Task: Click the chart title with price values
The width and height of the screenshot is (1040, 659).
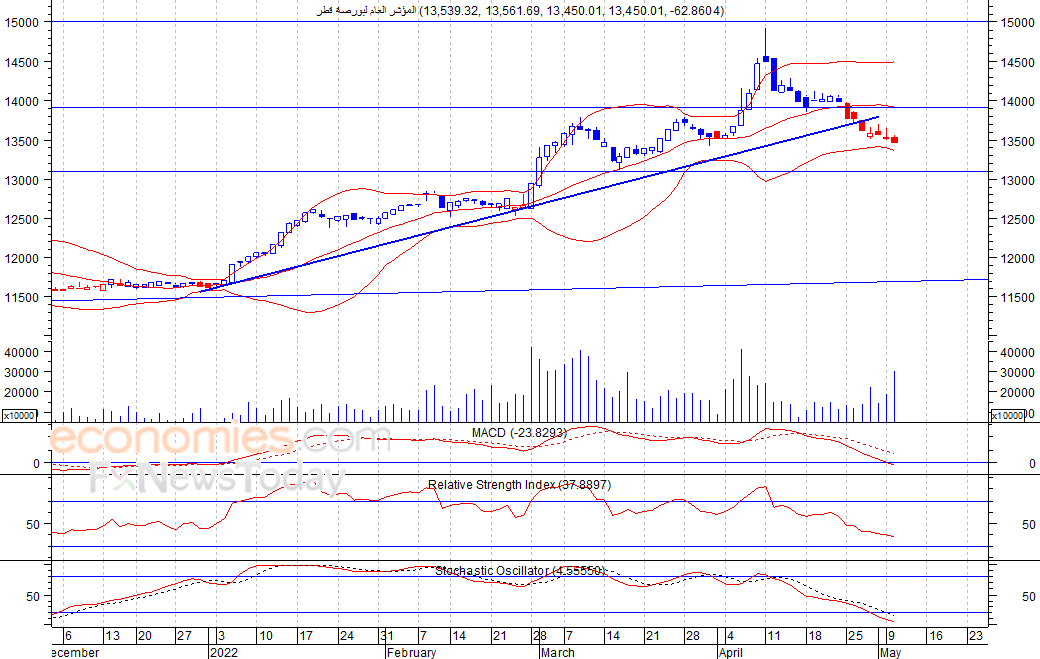Action: coord(519,11)
